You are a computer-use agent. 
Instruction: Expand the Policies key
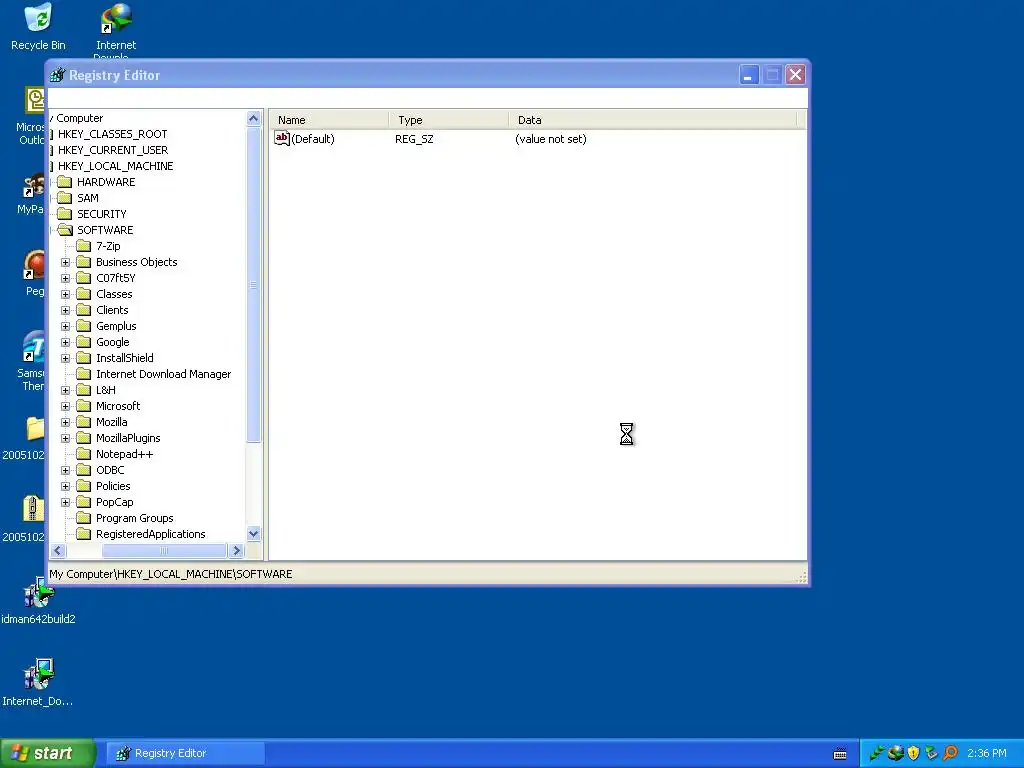pyautogui.click(x=65, y=487)
